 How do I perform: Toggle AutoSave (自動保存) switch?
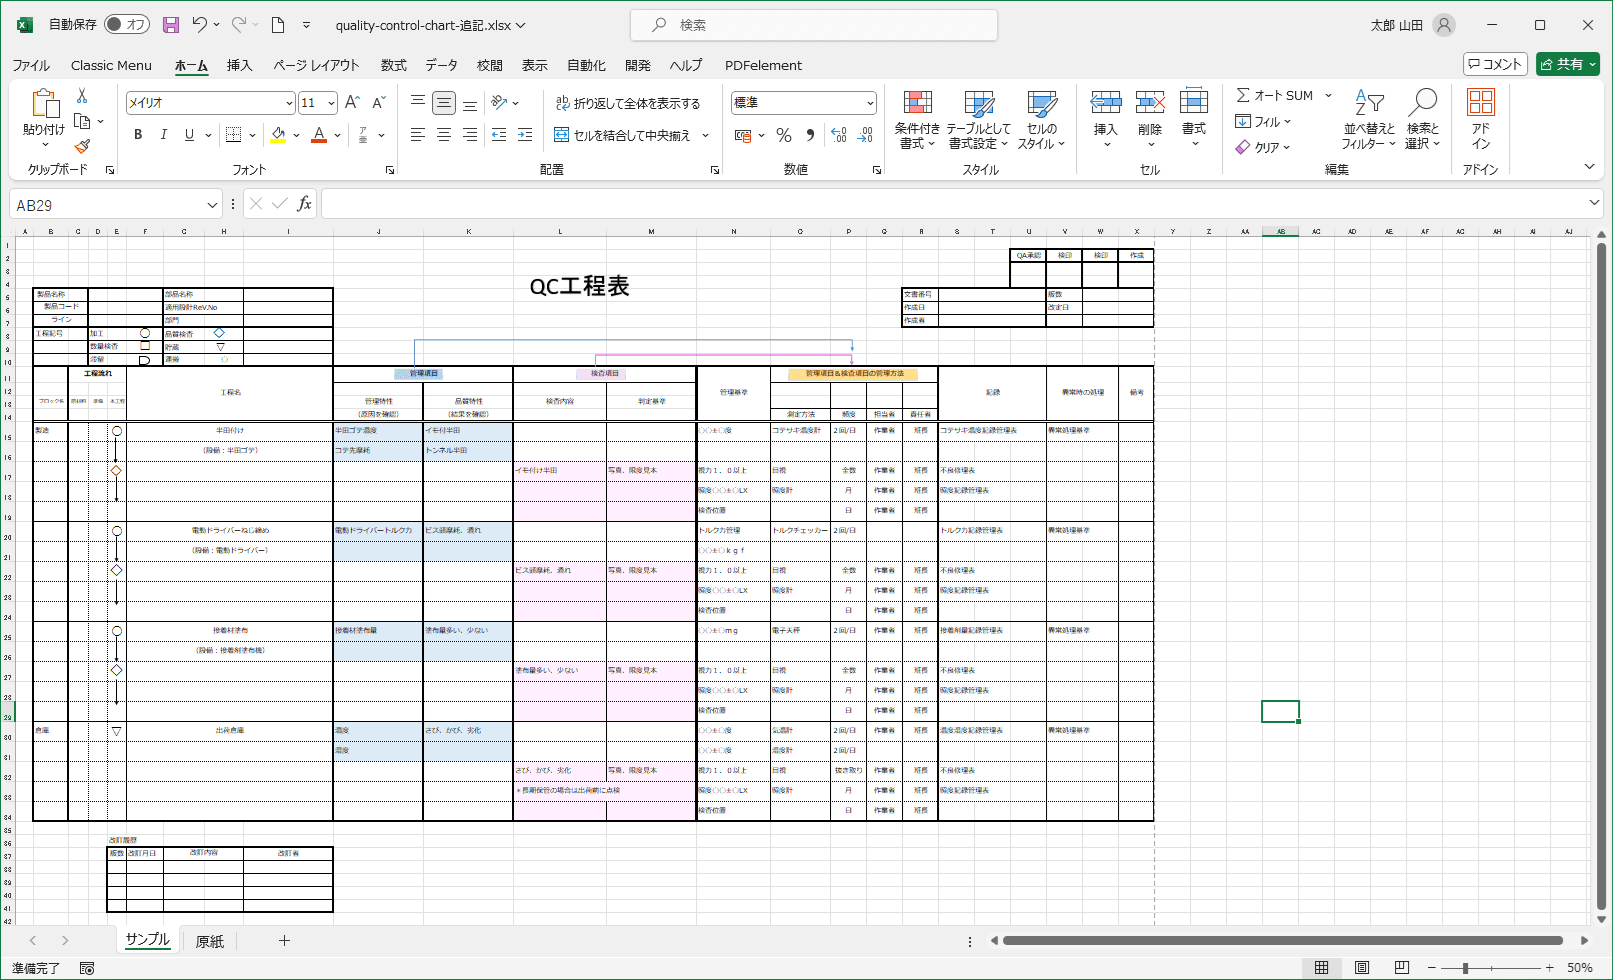(127, 25)
